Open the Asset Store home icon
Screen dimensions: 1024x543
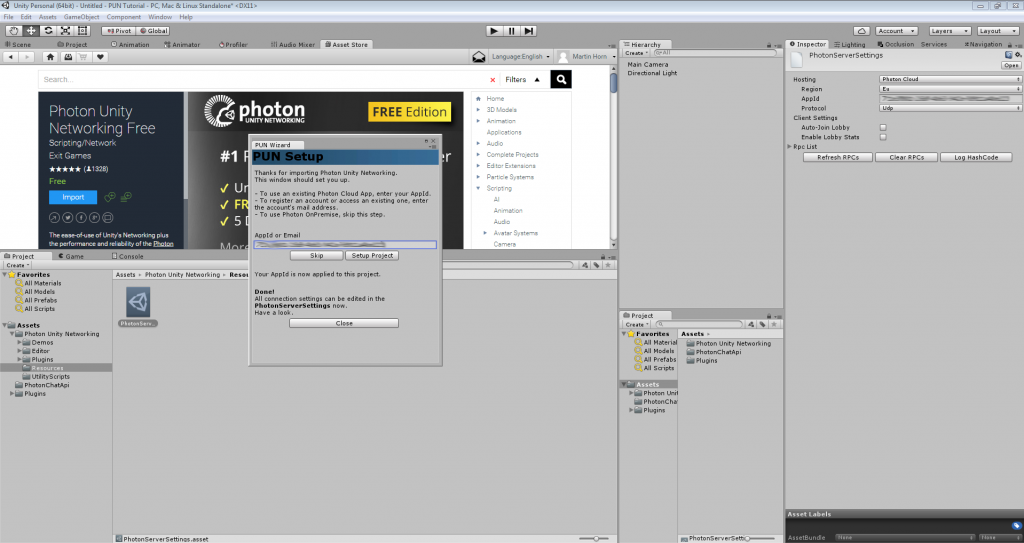[x=50, y=57]
